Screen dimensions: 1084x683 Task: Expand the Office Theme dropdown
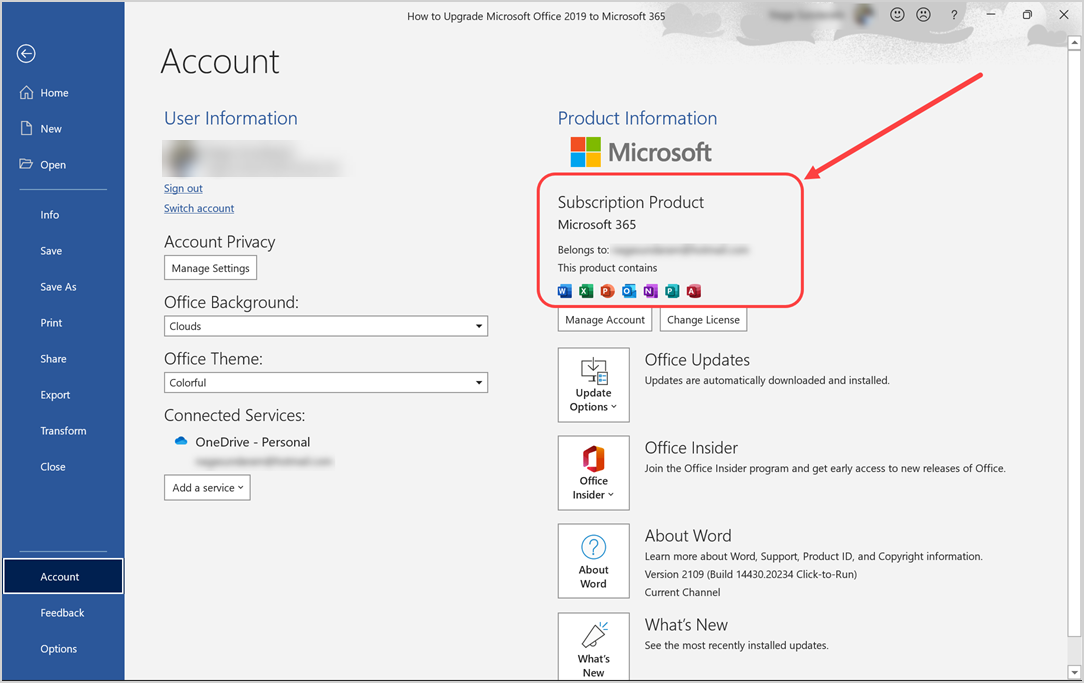(326, 383)
